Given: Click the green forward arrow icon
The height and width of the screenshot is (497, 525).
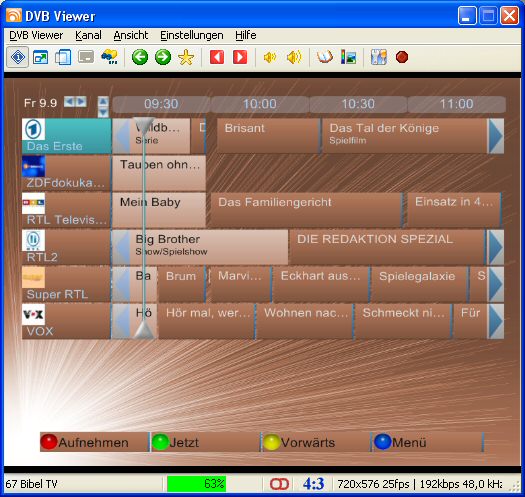Looking at the screenshot, I should tap(163, 57).
